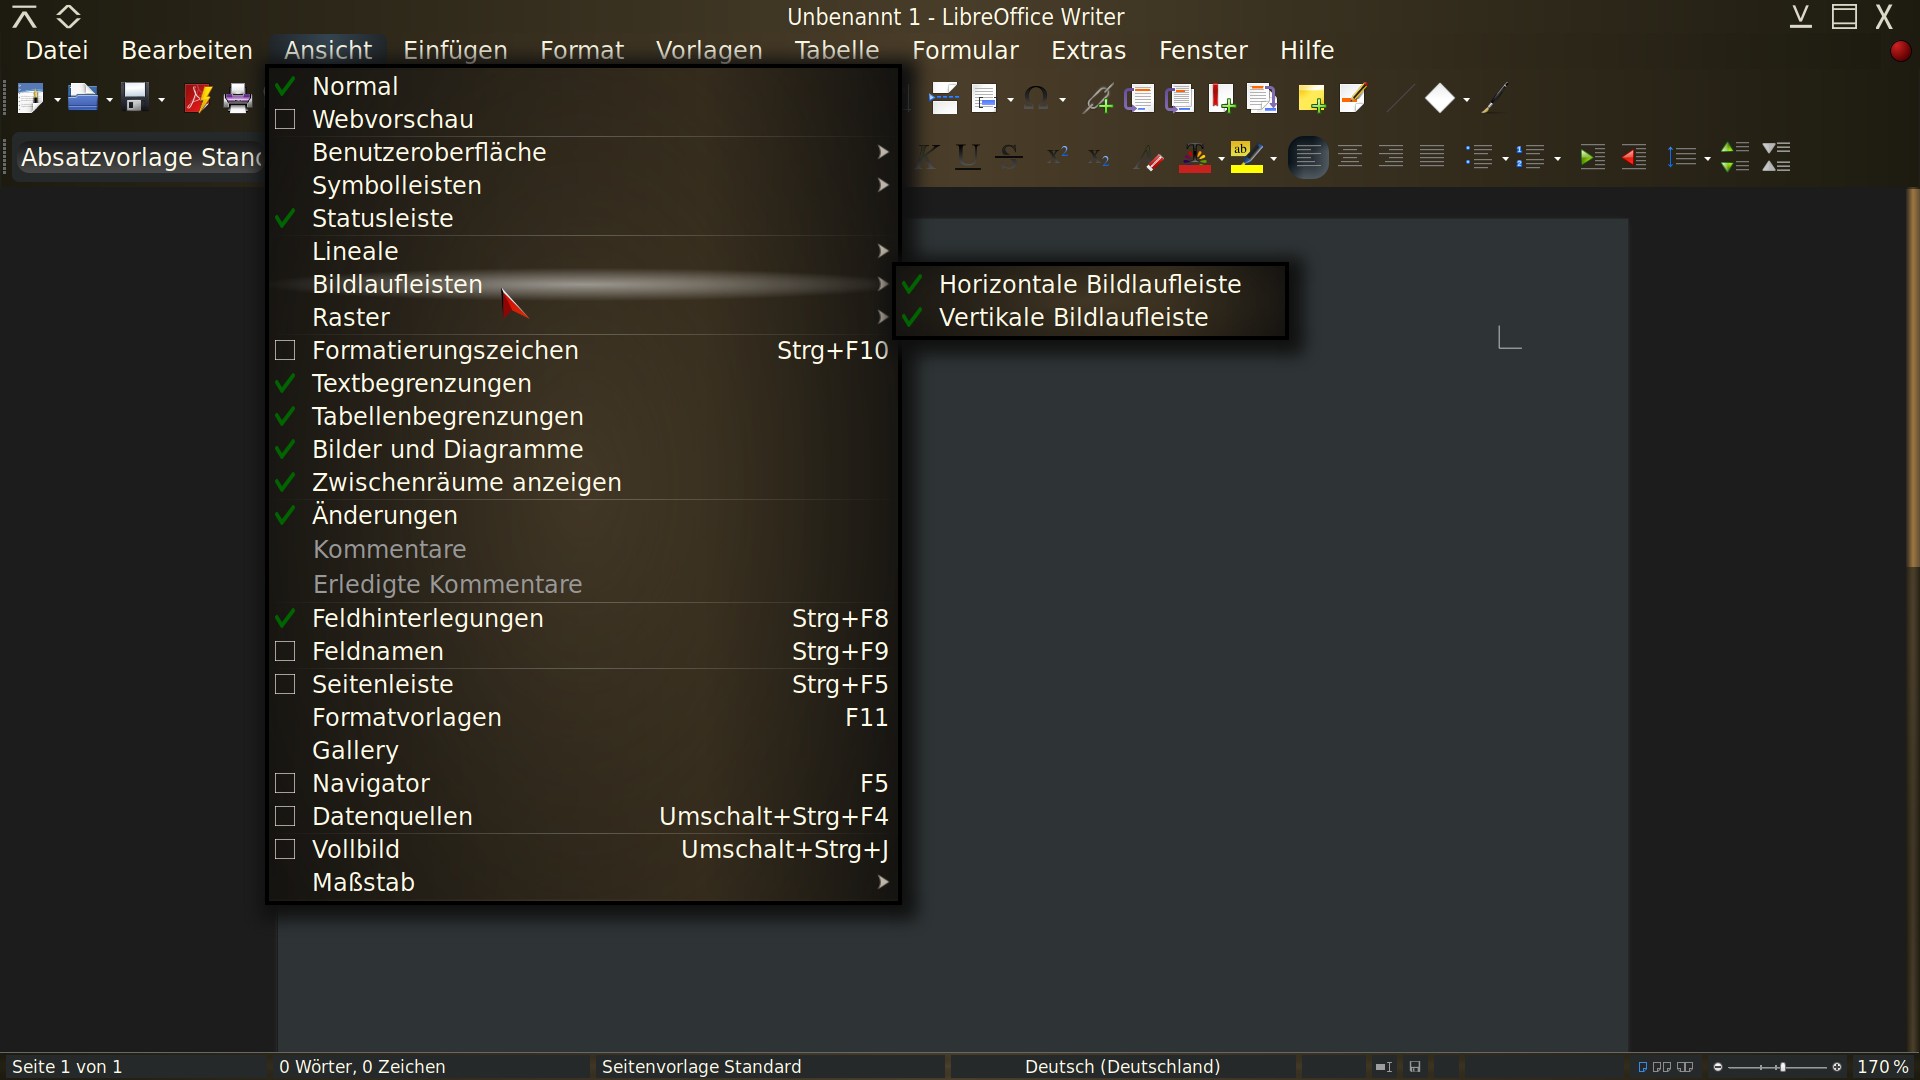Viewport: 1920px width, 1080px height.
Task: Click the Save floppy disk icon
Action: click(134, 98)
